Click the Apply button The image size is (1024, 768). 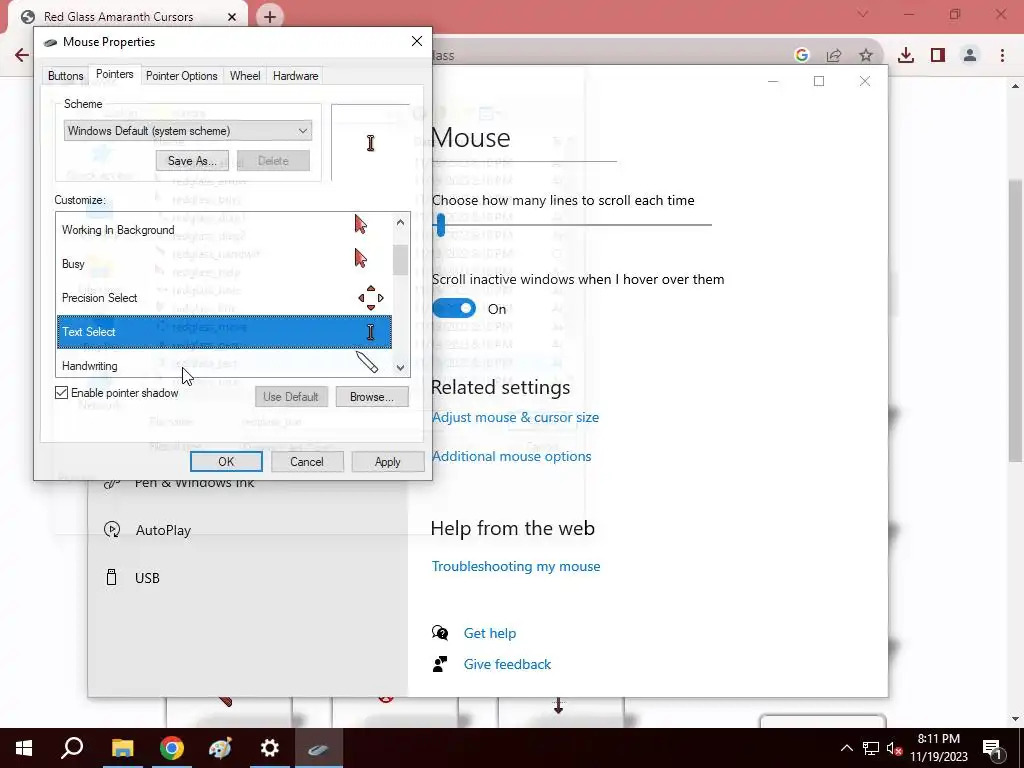[387, 462]
